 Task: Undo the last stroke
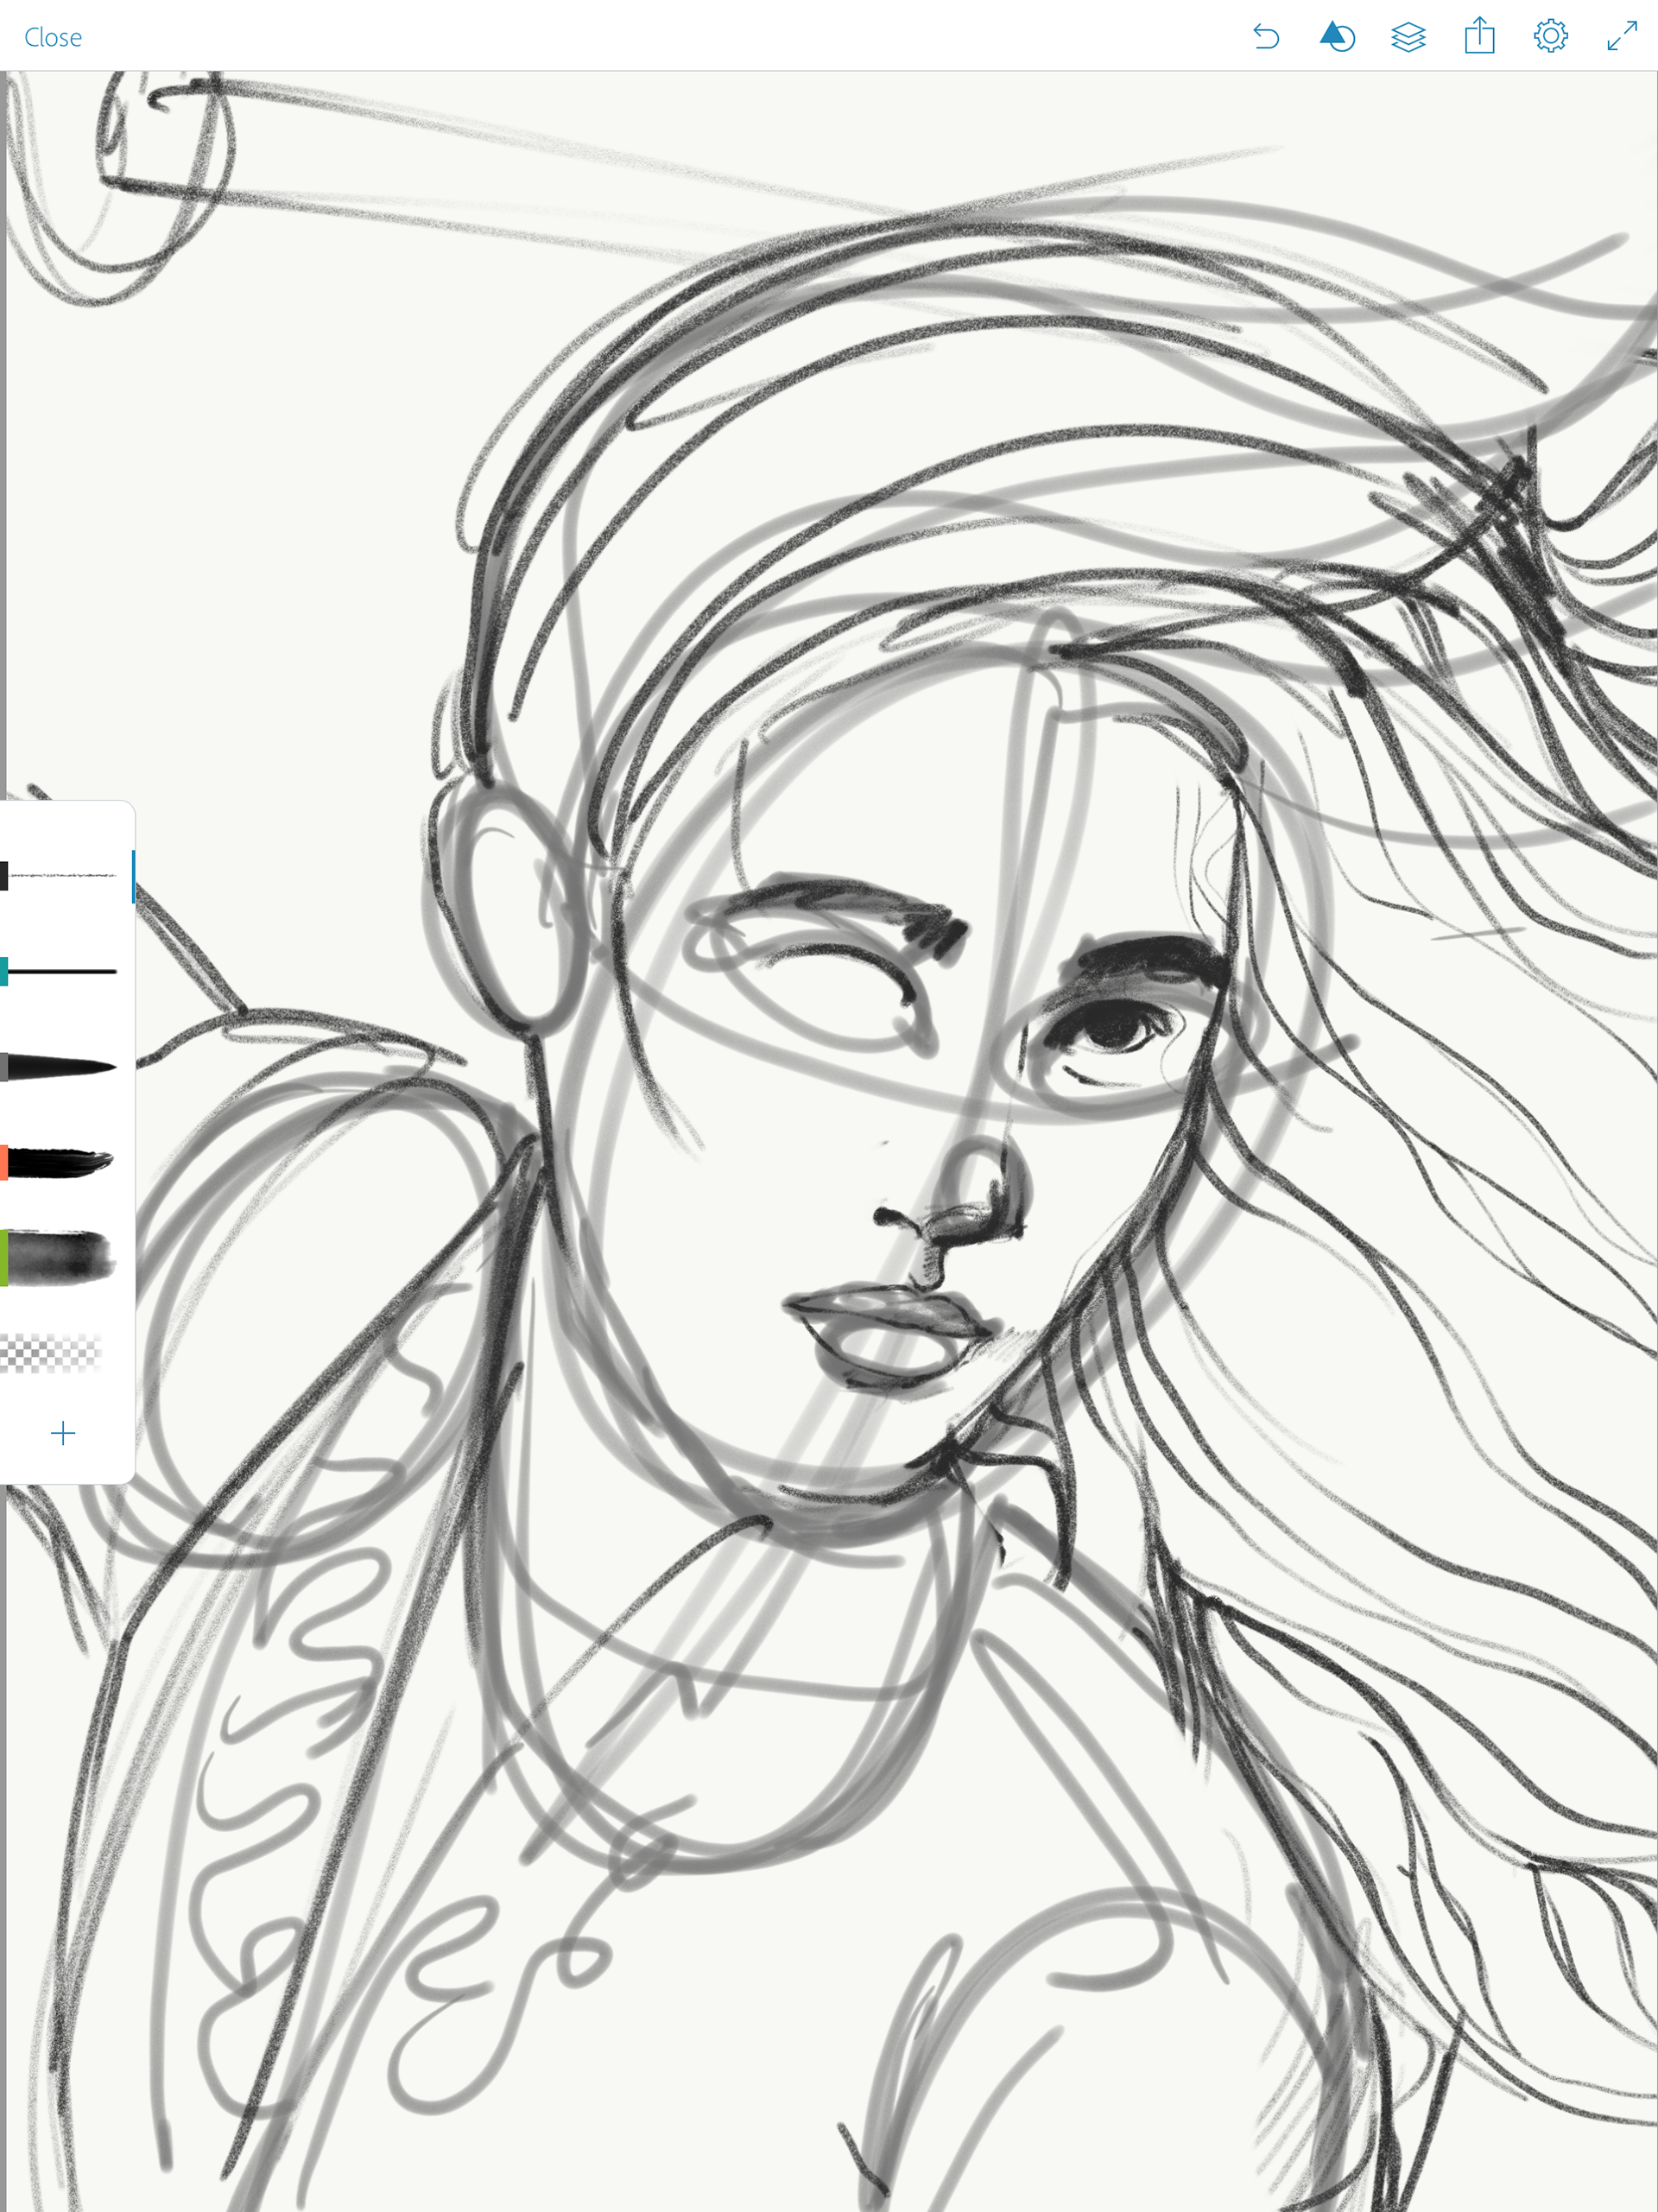tap(1266, 37)
